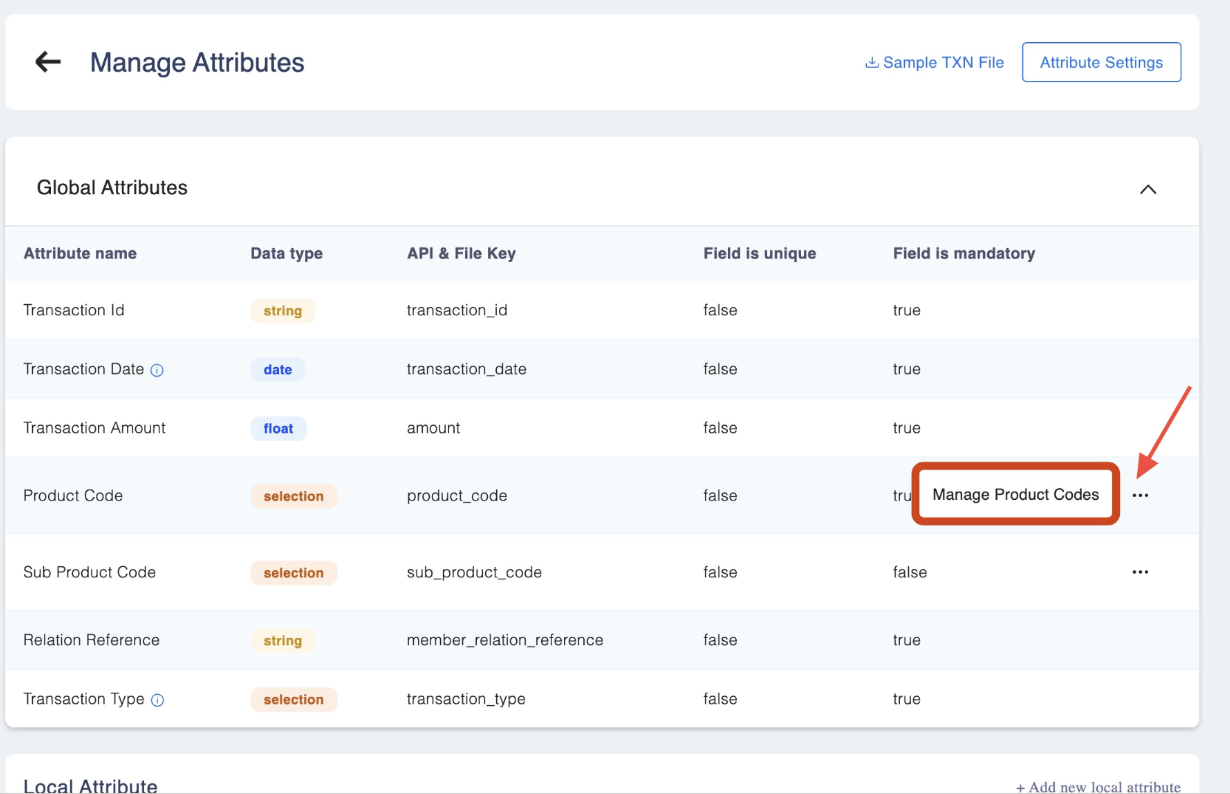Click the Data type column header
The height and width of the screenshot is (794, 1230).
pos(286,253)
